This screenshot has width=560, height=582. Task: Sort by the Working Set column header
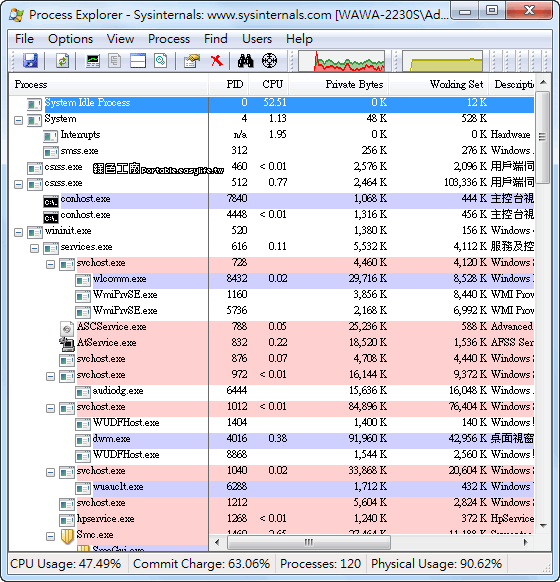pyautogui.click(x=439, y=85)
